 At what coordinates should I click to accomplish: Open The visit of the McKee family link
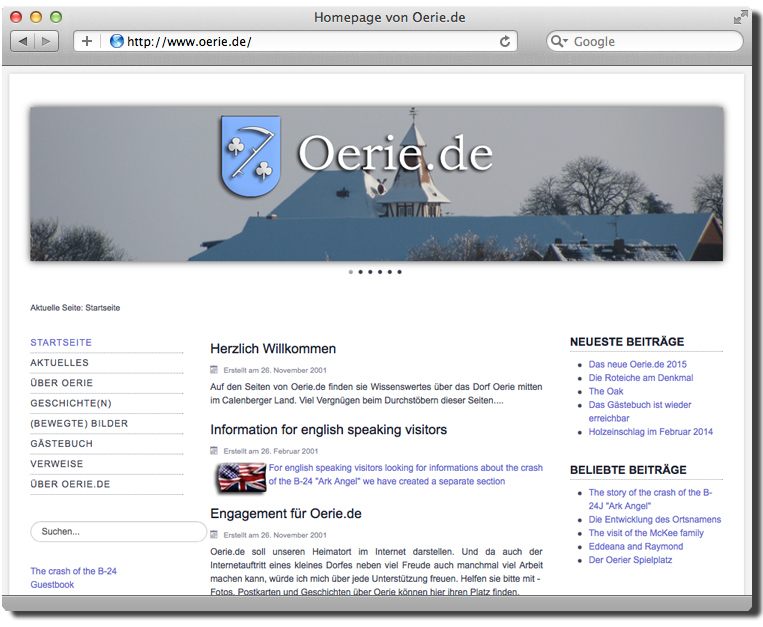[646, 533]
